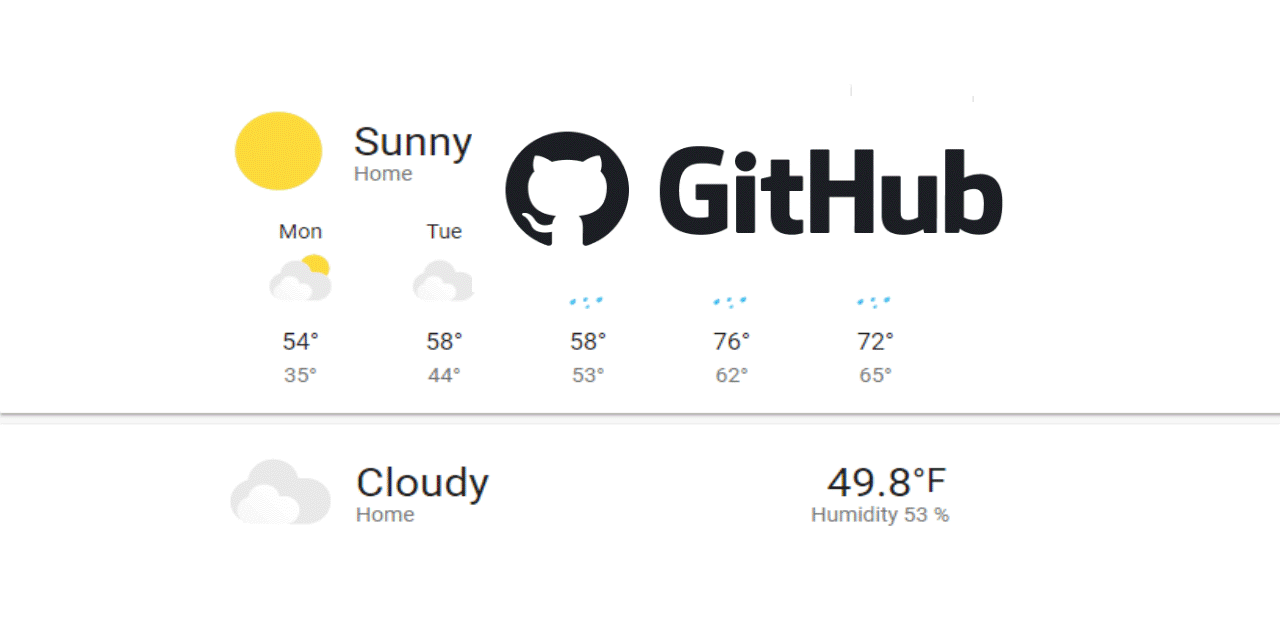The width and height of the screenshot is (1280, 640).
Task: Select the Mon forecast day label
Action: [x=300, y=232]
